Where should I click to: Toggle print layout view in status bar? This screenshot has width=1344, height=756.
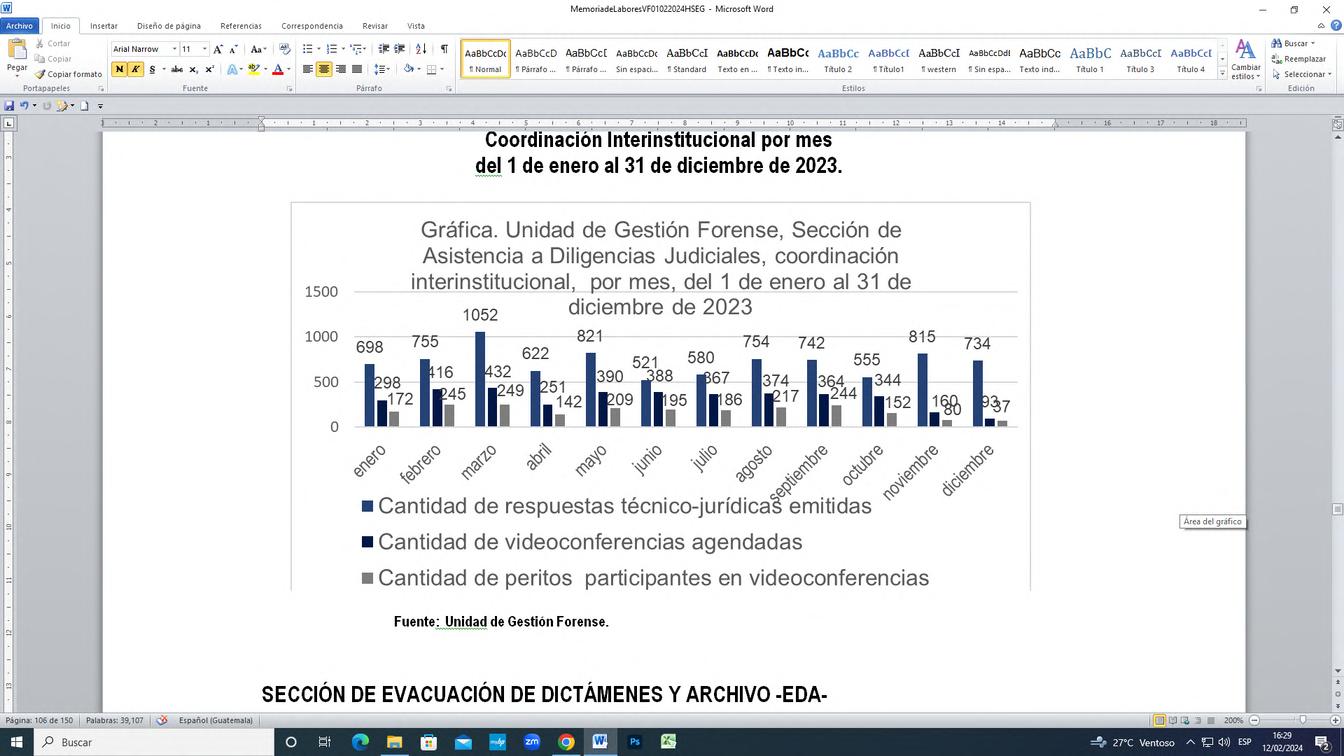click(1160, 721)
